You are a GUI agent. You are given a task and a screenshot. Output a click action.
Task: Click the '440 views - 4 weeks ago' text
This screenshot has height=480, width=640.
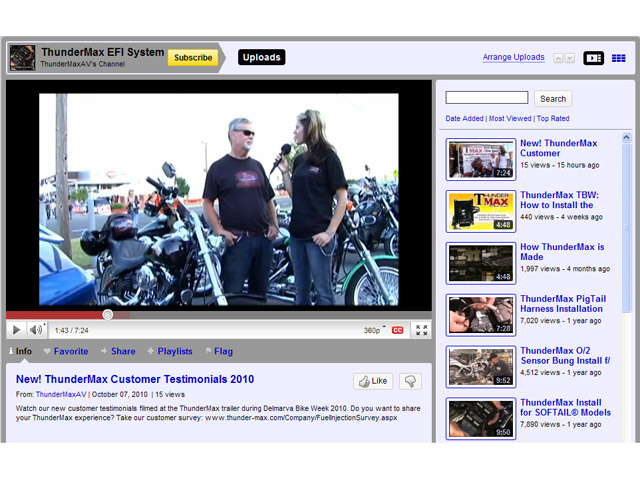tap(561, 217)
